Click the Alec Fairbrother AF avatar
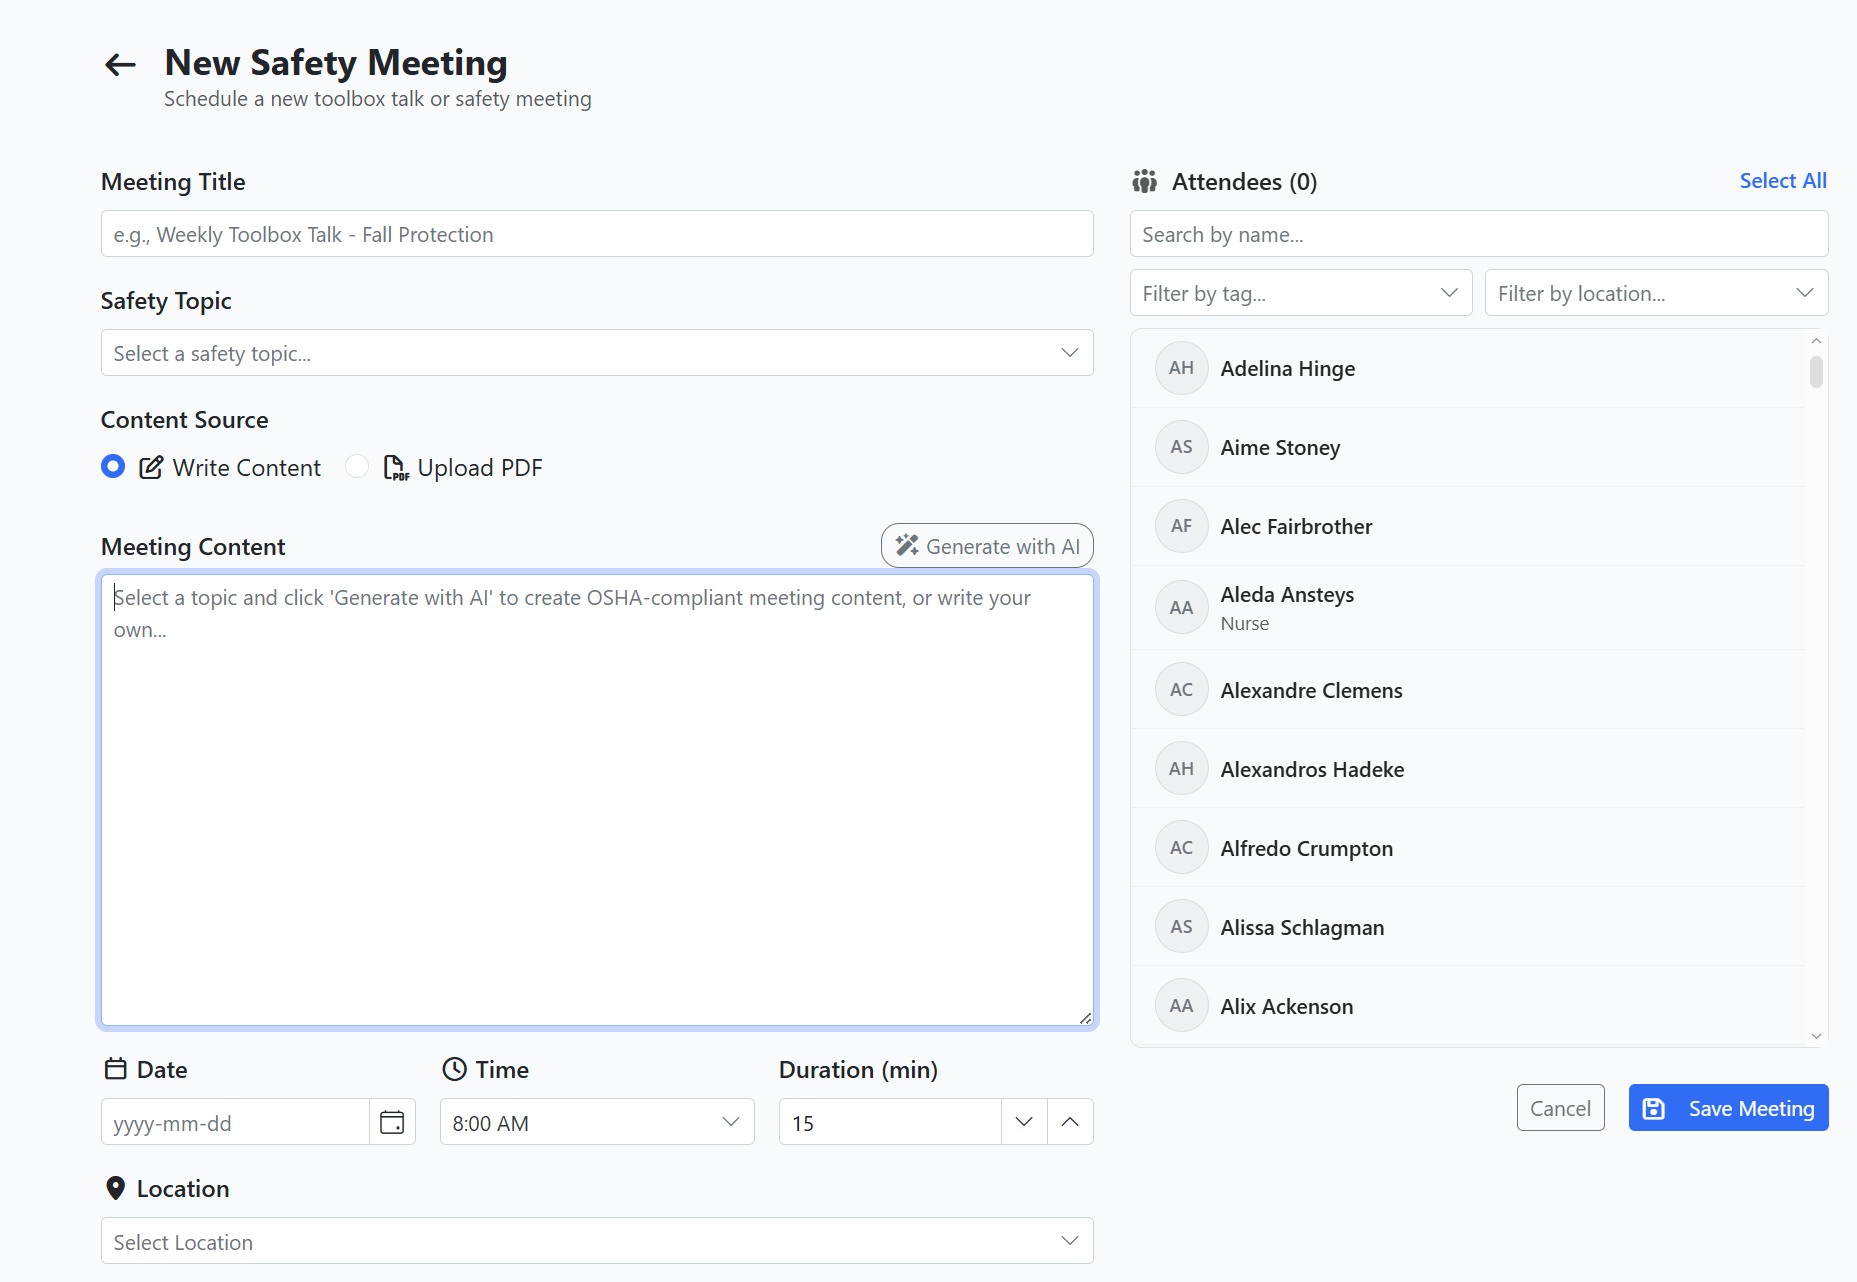The width and height of the screenshot is (1857, 1282). [x=1181, y=526]
